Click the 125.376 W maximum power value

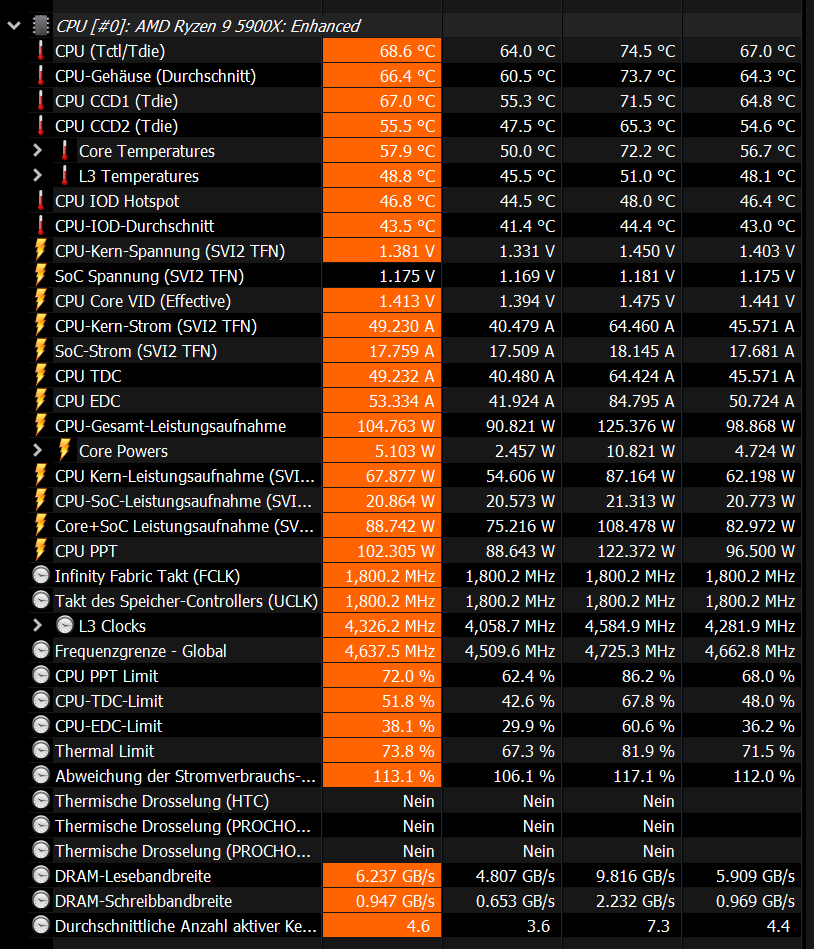pos(635,426)
